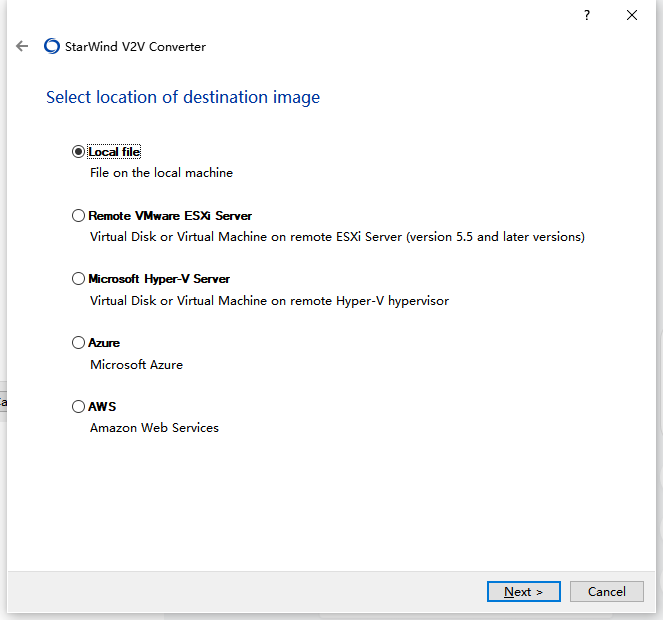Click 'remote Hyper-V hypervisor' description
This screenshot has height=620, width=663.
click(x=269, y=301)
